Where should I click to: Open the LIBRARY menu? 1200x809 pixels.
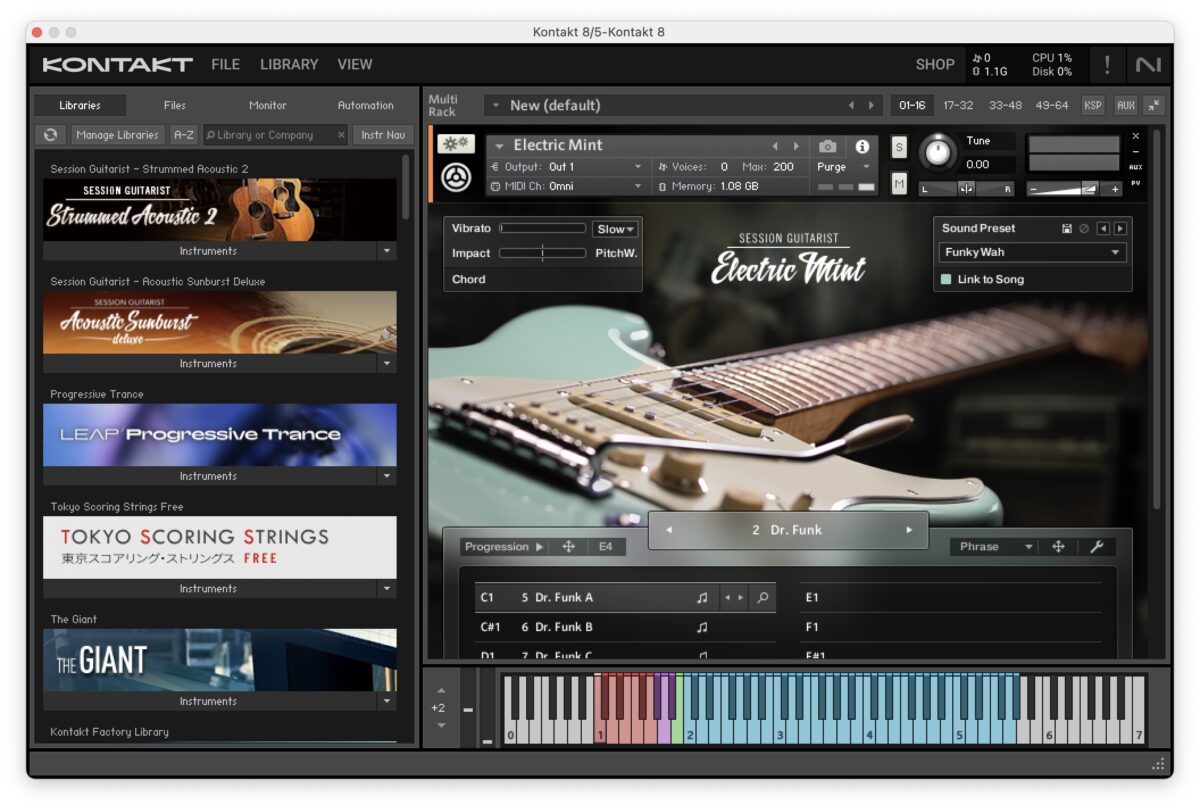click(289, 64)
